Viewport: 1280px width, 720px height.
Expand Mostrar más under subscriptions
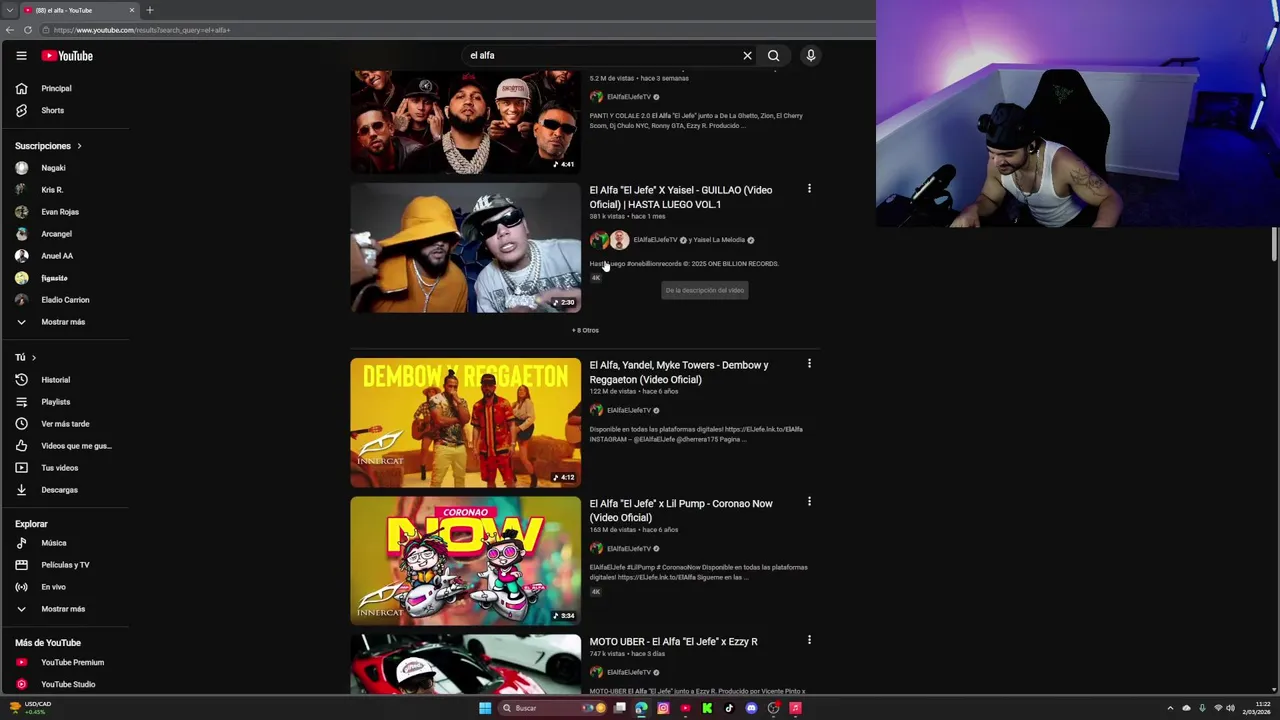click(x=65, y=322)
